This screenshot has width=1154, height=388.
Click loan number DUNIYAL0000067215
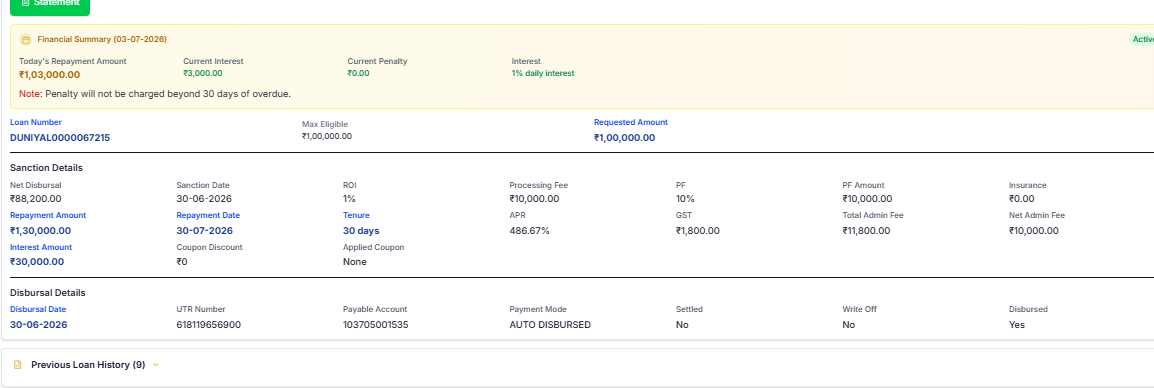(x=60, y=138)
